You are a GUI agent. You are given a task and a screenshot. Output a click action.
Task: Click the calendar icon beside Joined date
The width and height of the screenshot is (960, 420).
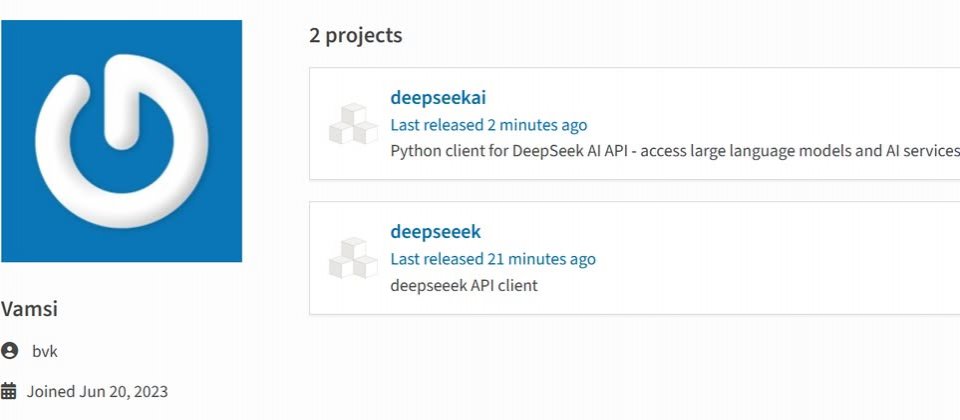(x=9, y=391)
